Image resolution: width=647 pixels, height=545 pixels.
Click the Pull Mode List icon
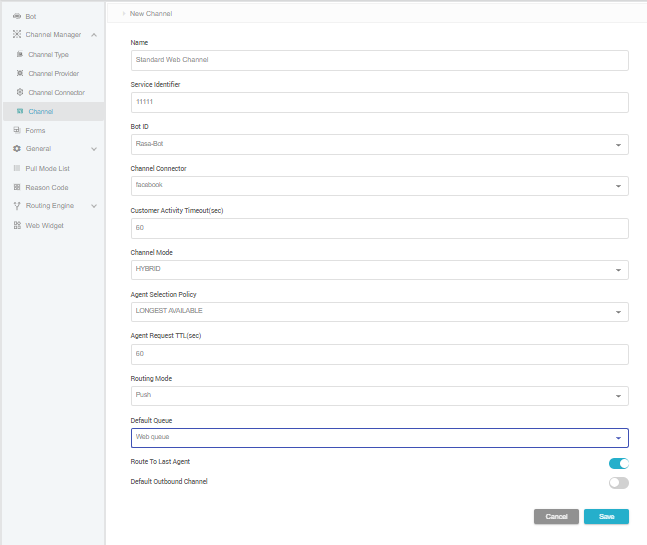tap(16, 168)
